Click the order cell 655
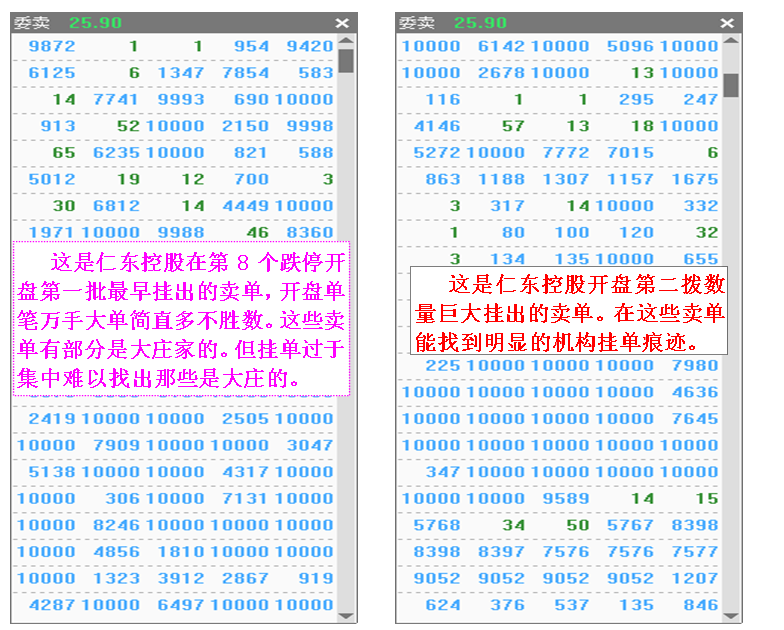This screenshot has width=784, height=630. [x=701, y=259]
